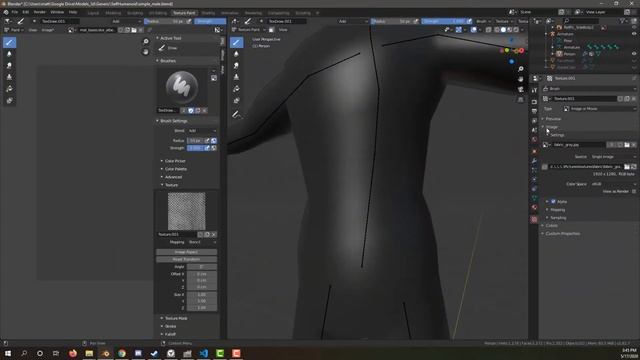Screen dimensions: 640x360
Task: Click the zoom magnifier in the image editor
Action: pos(146,41)
